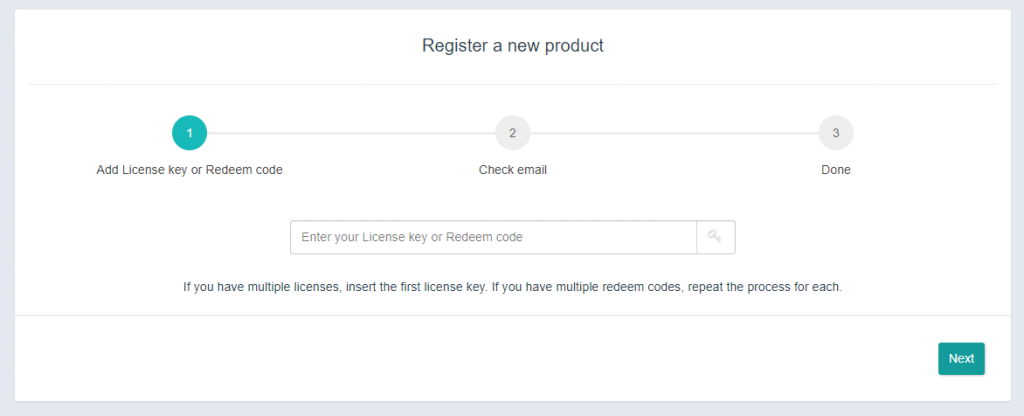Click the progress line between steps 2 and 3
This screenshot has height=416, width=1024.
pos(673,133)
